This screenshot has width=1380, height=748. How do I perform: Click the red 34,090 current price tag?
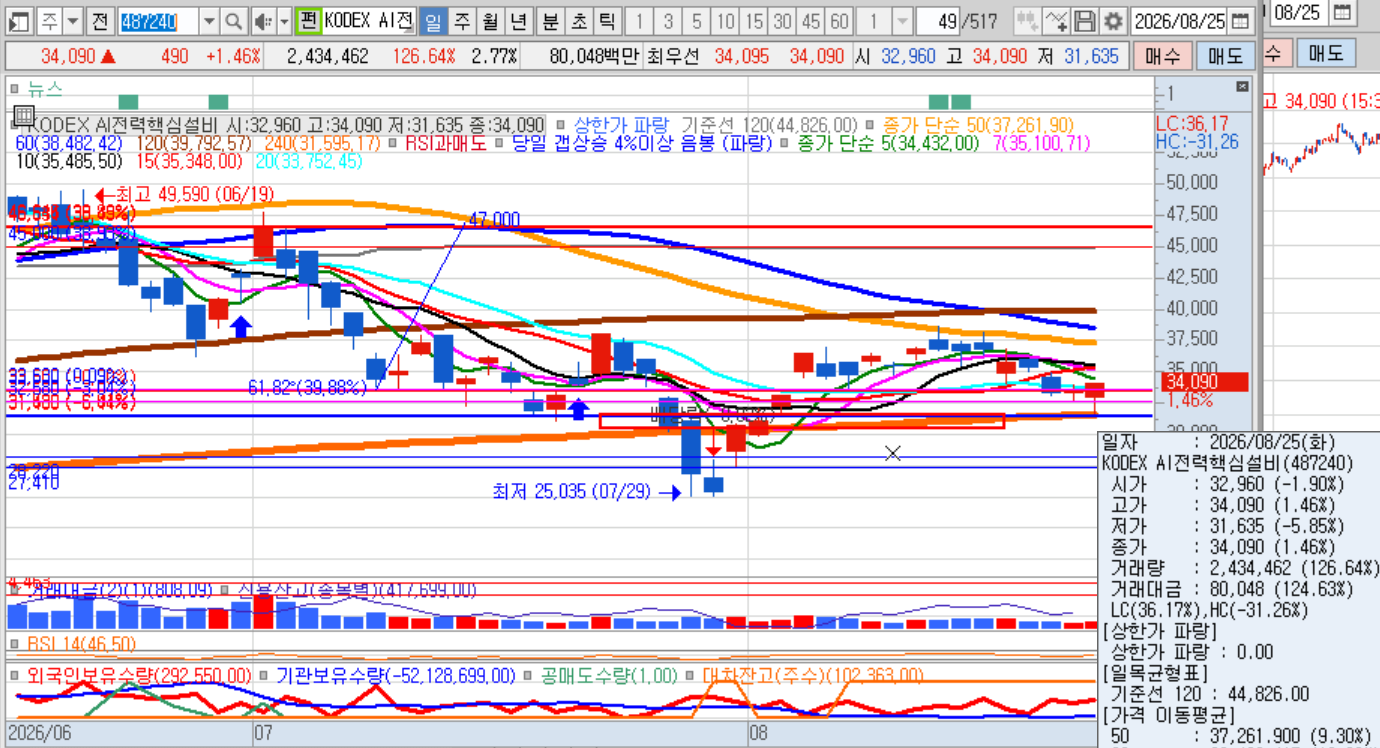[1205, 381]
